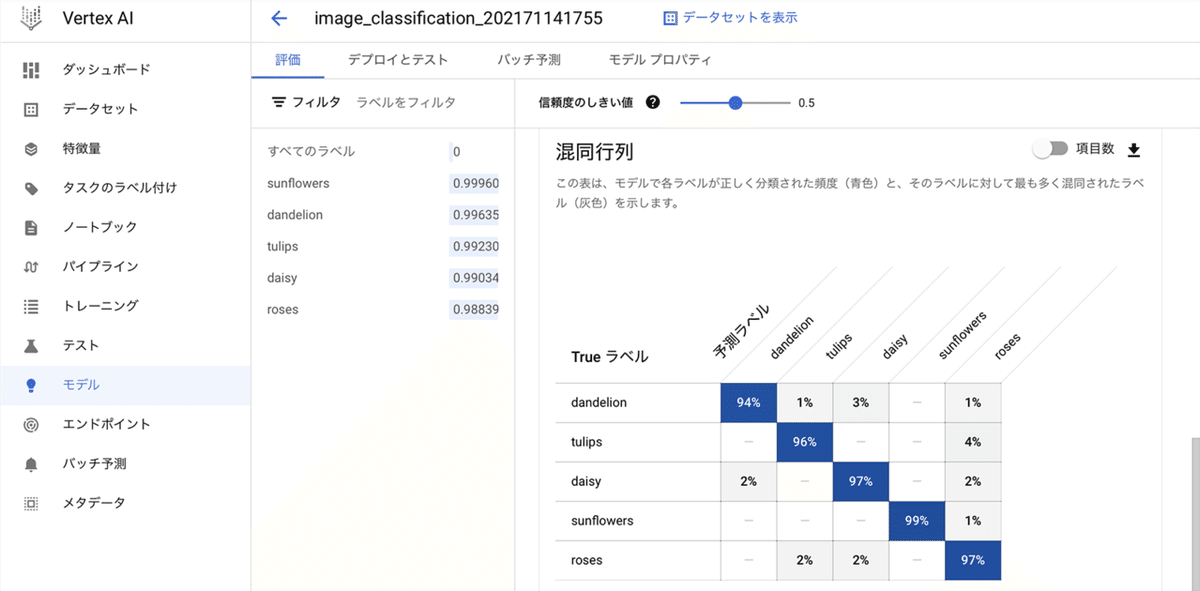Click the 3% cell in dandelion row
Viewport: 1200px width, 591px height.
(x=861, y=402)
